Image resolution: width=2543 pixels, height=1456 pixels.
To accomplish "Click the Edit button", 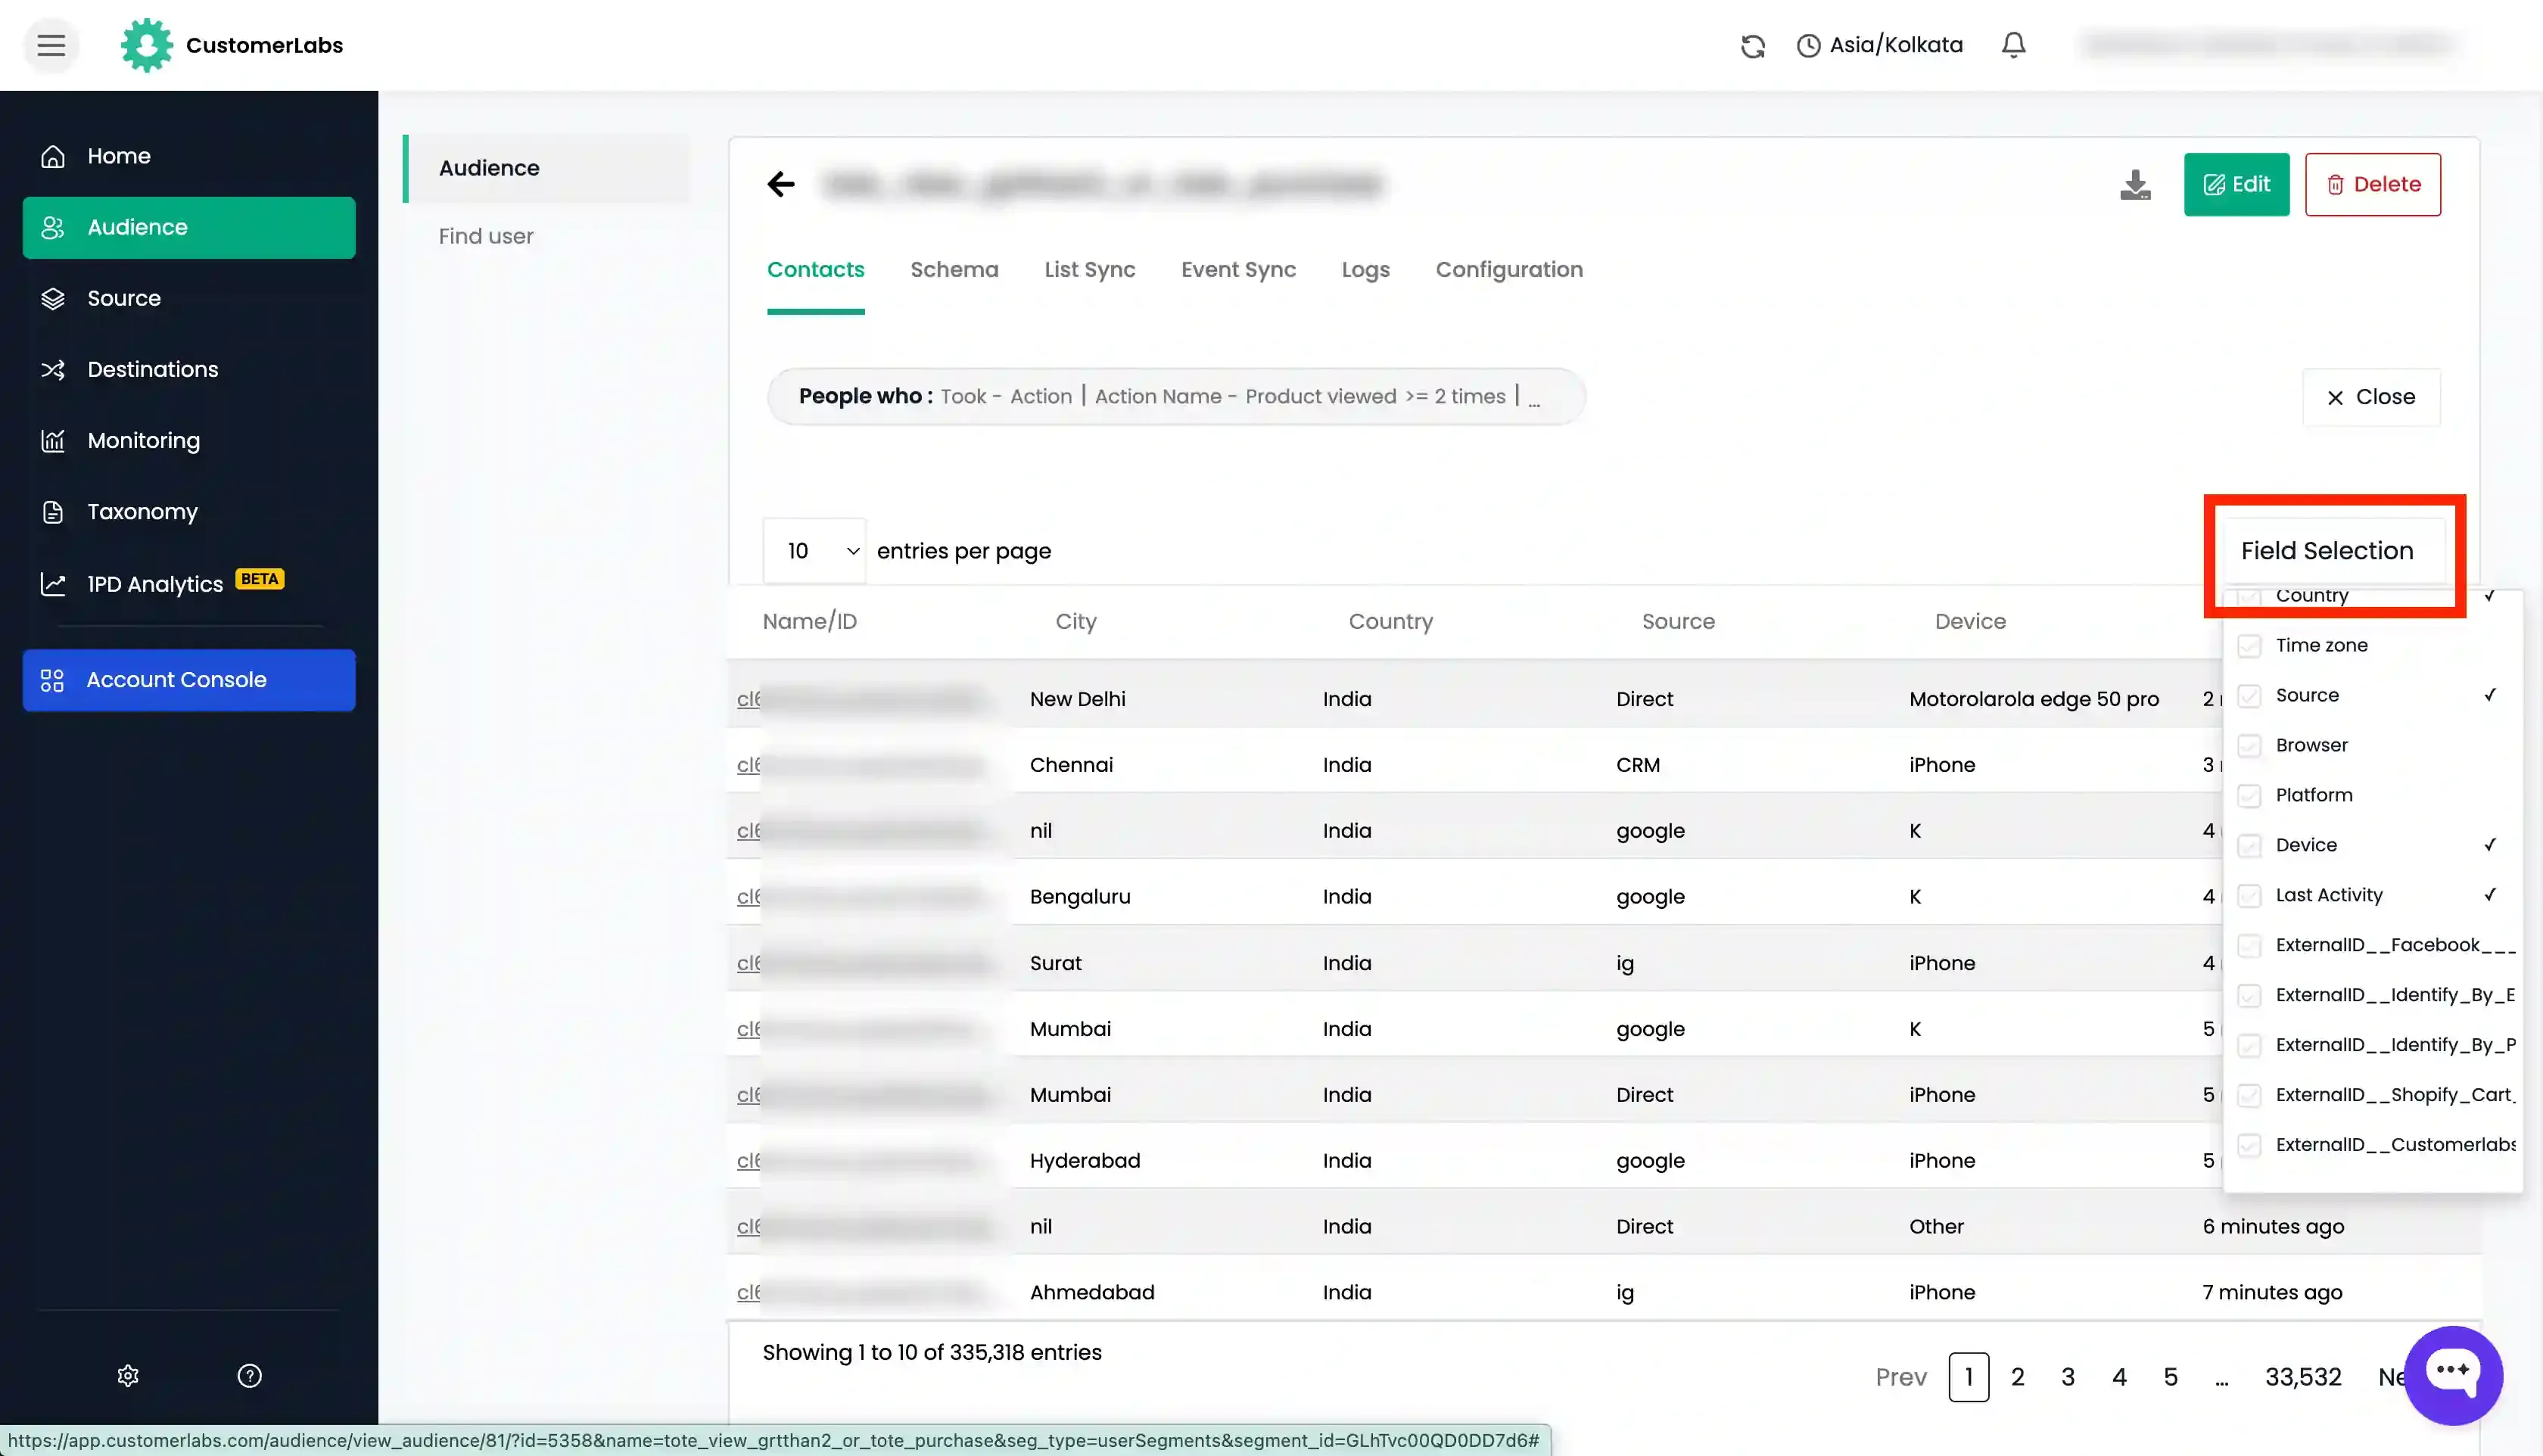I will (2236, 184).
